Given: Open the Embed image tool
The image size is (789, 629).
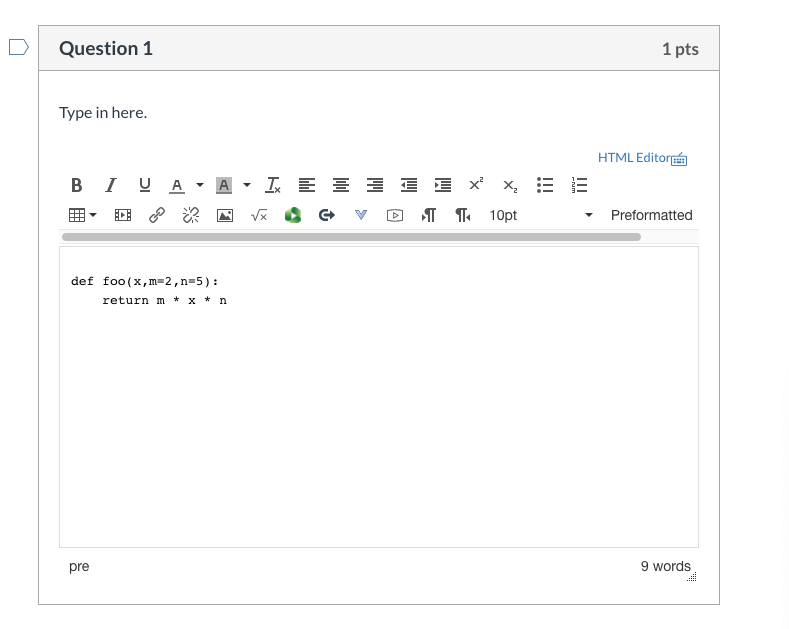Looking at the screenshot, I should (225, 215).
